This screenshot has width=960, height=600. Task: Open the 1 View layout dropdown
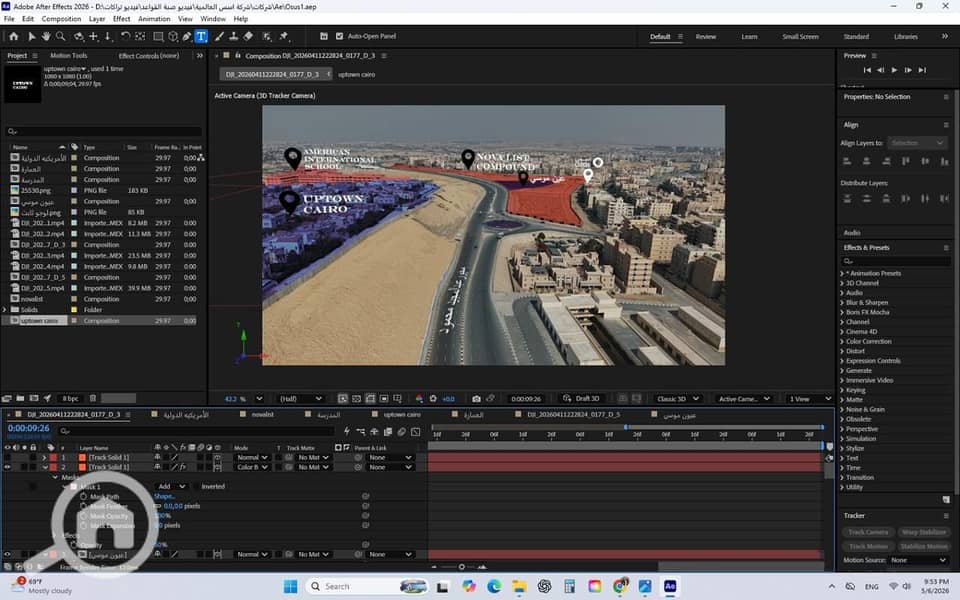pos(810,399)
